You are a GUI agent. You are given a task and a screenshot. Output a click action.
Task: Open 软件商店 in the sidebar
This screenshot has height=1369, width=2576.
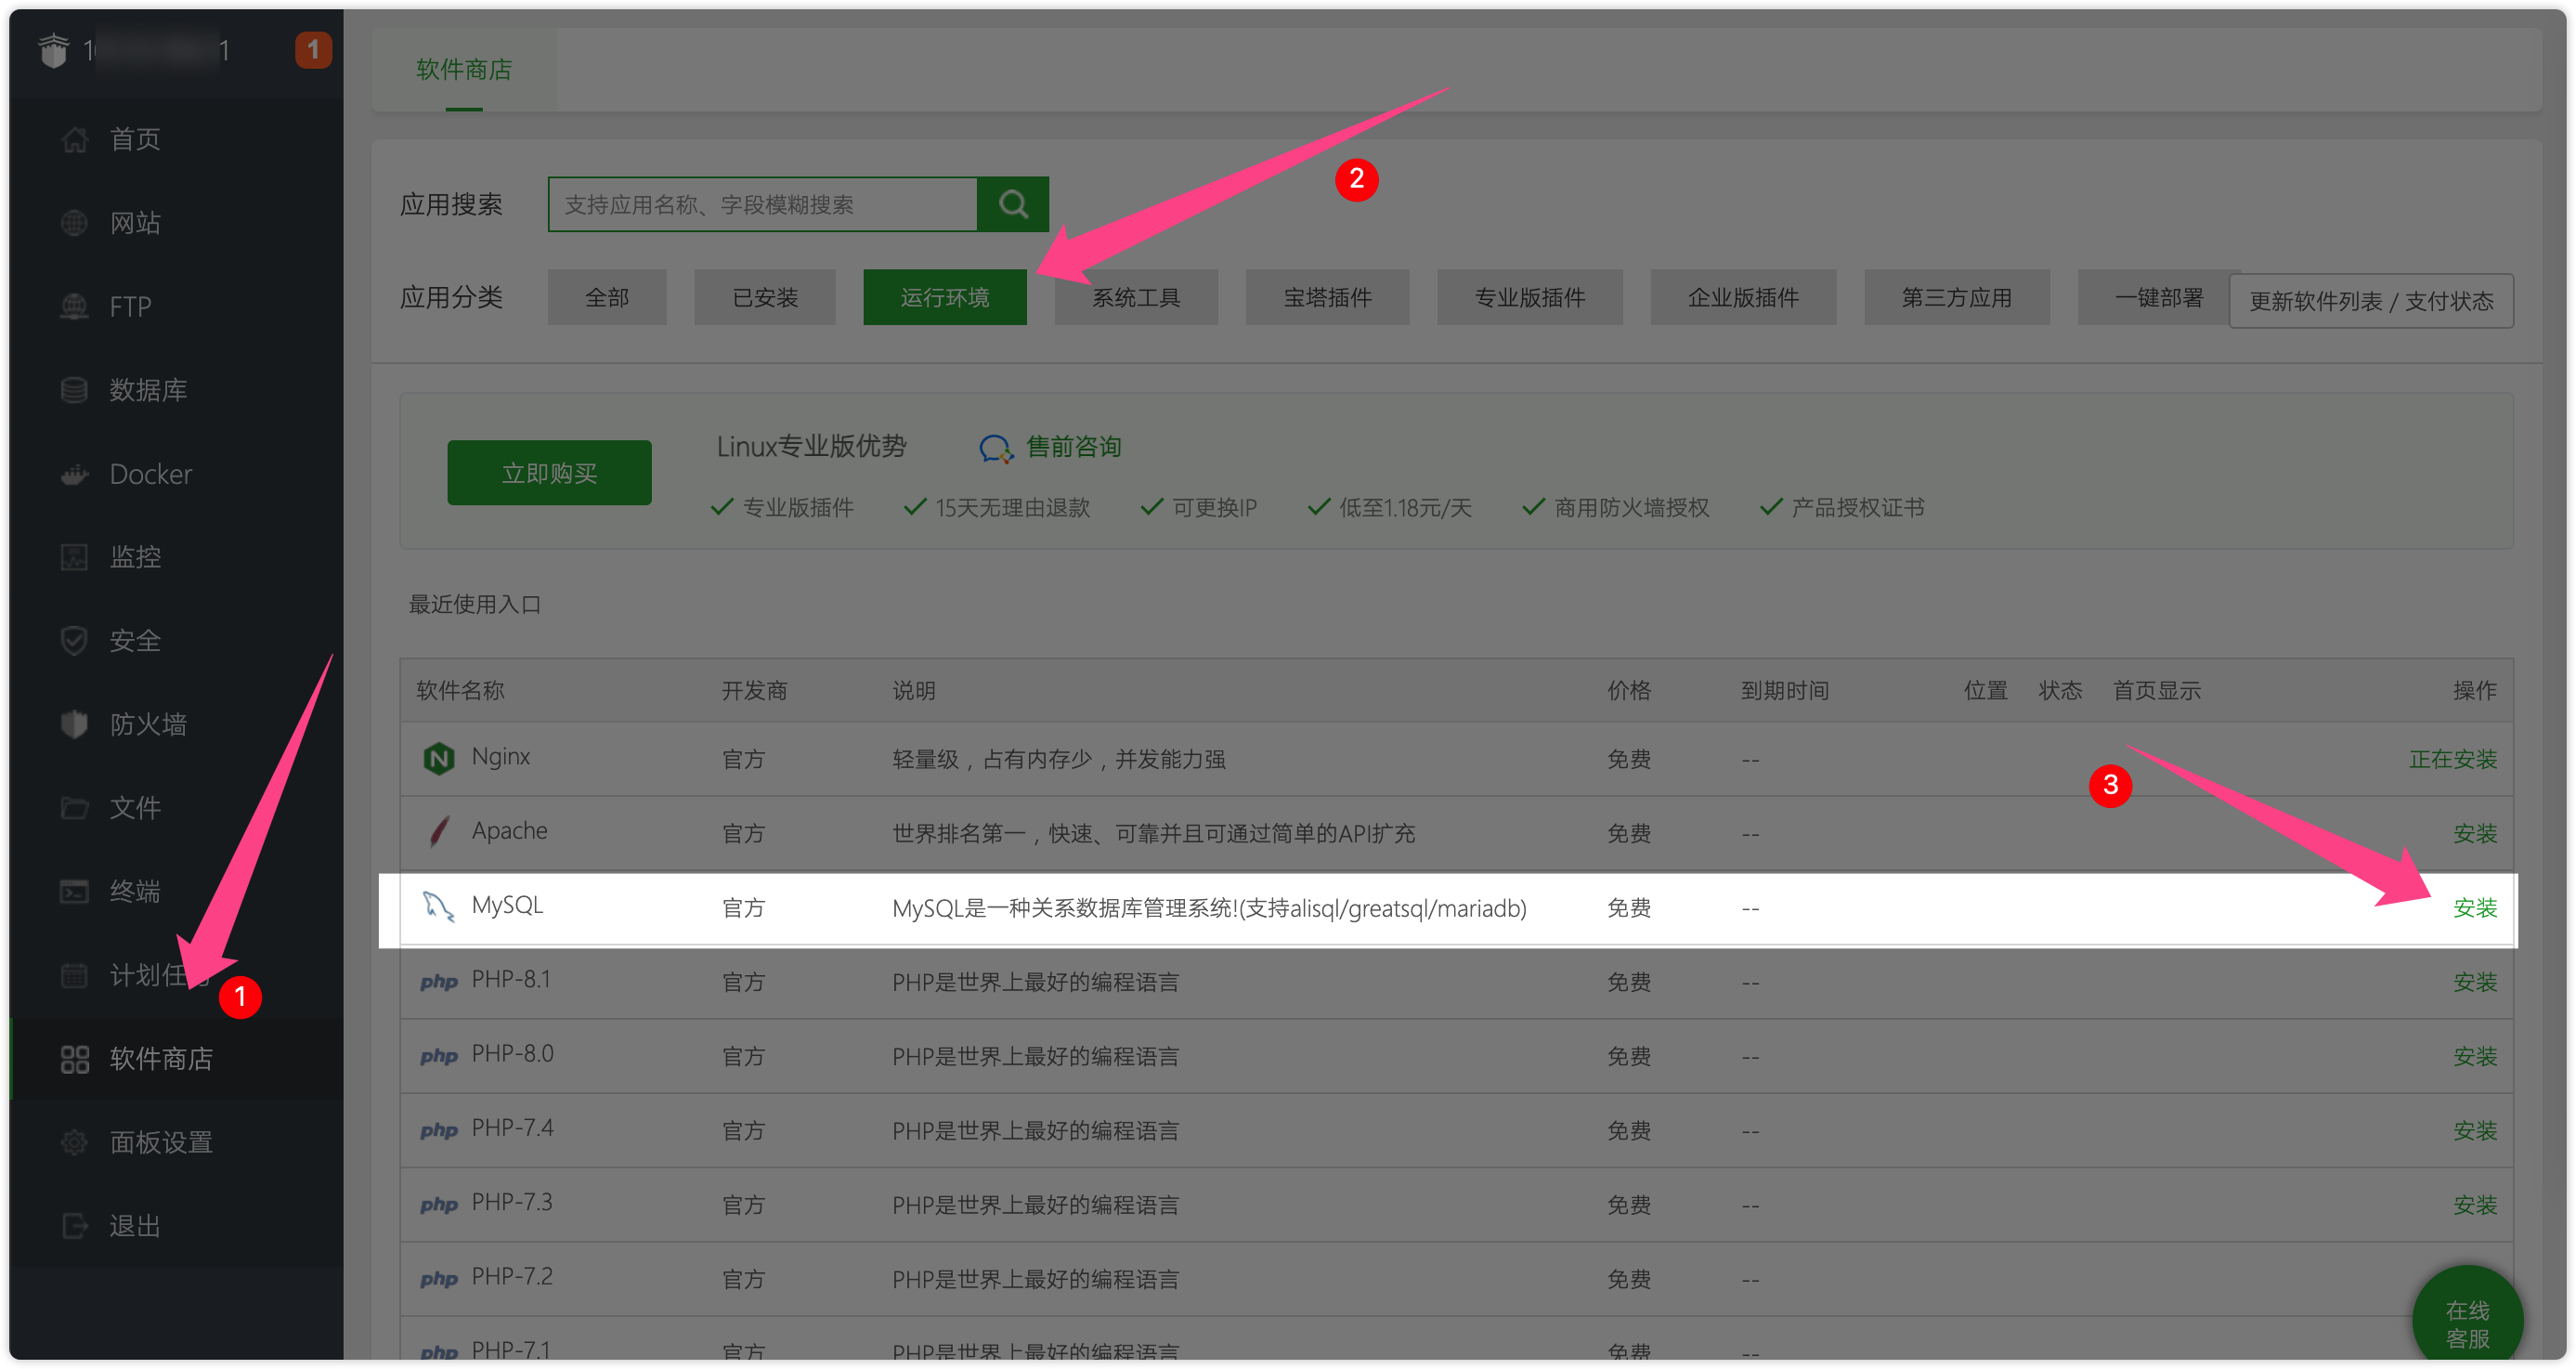click(161, 1059)
